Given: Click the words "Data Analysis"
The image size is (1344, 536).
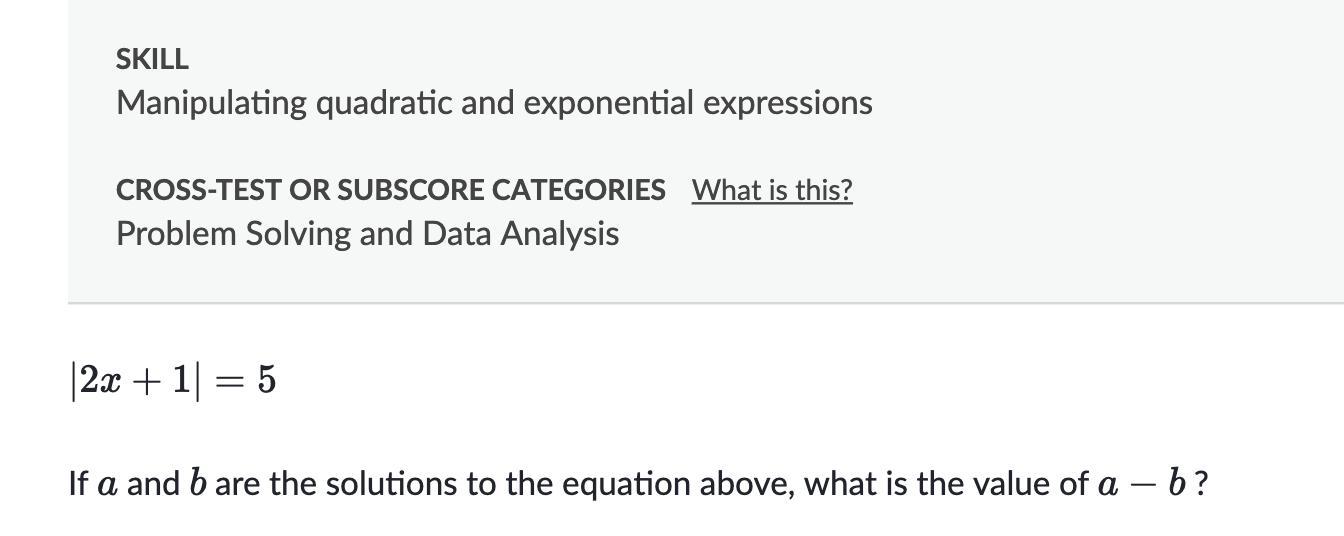Looking at the screenshot, I should (x=520, y=234).
